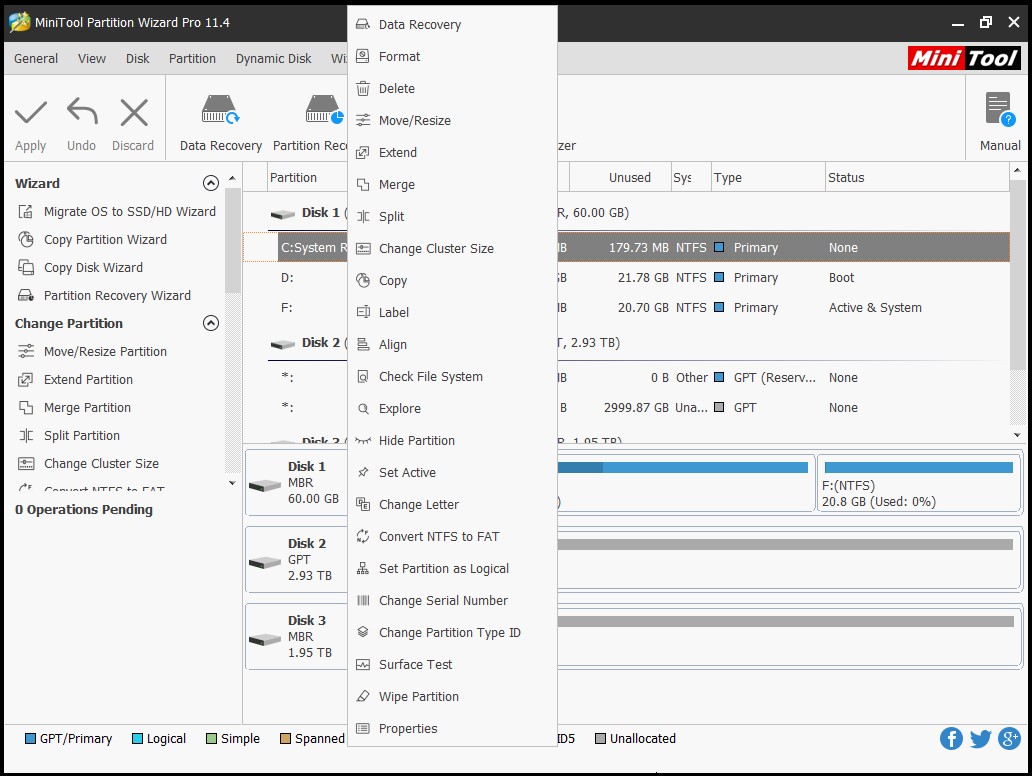Image resolution: width=1032 pixels, height=776 pixels.
Task: Open MiniTool's Facebook page icon
Action: 951,739
